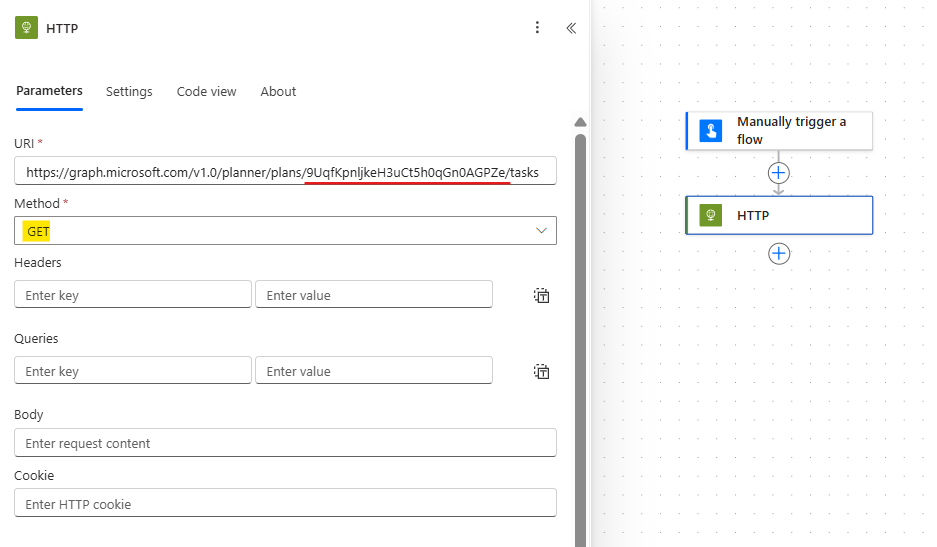The height and width of the screenshot is (547, 937).
Task: Focus the Queries Enter value field
Action: 373,371
